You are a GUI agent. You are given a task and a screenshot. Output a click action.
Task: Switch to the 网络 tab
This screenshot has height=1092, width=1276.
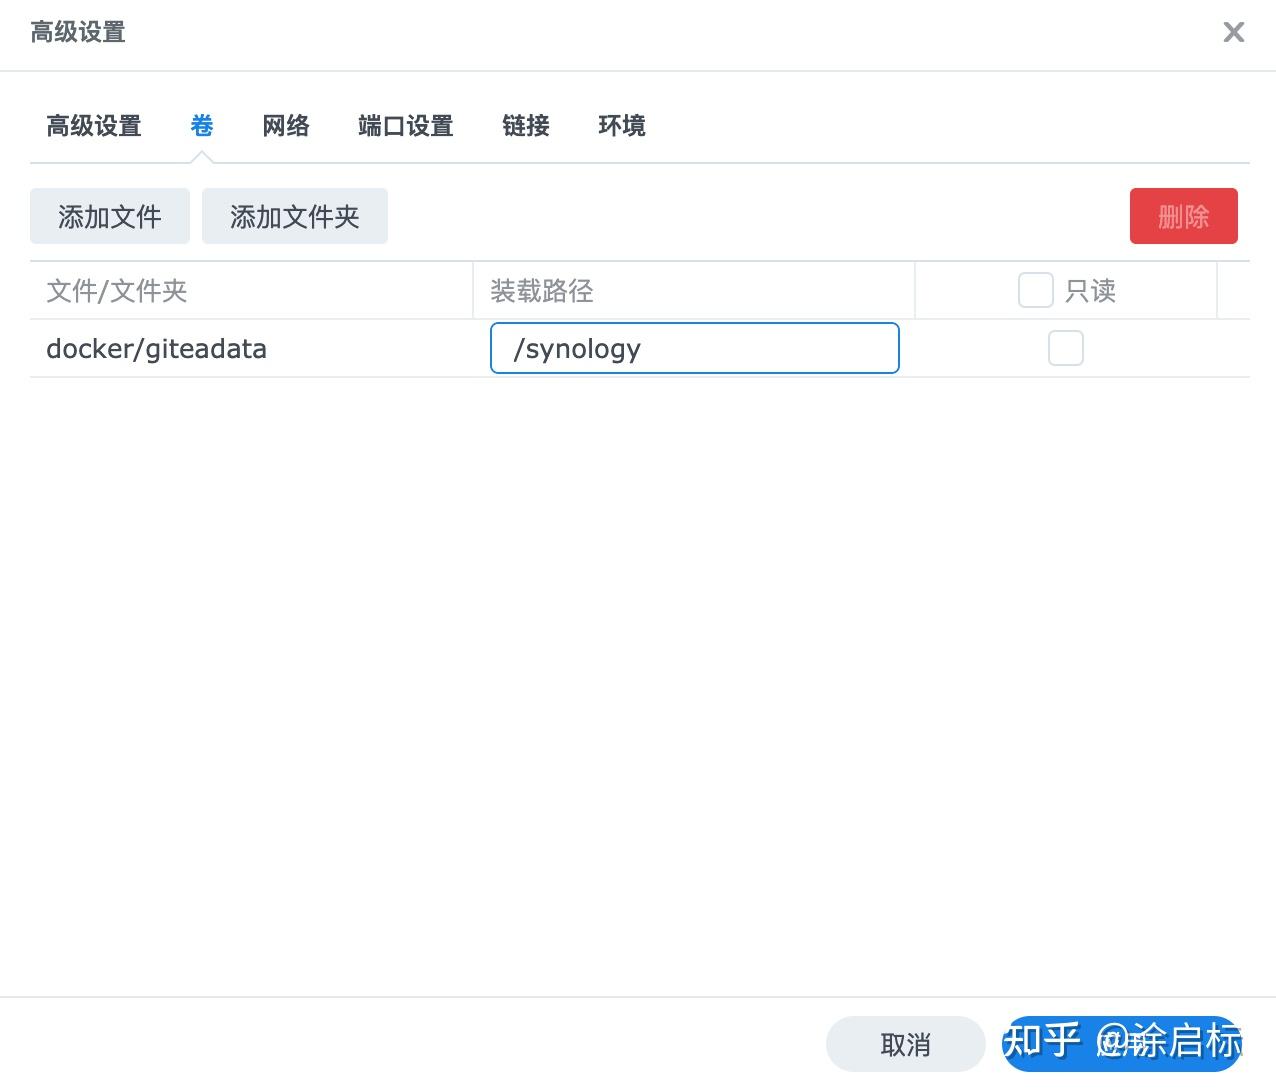285,125
